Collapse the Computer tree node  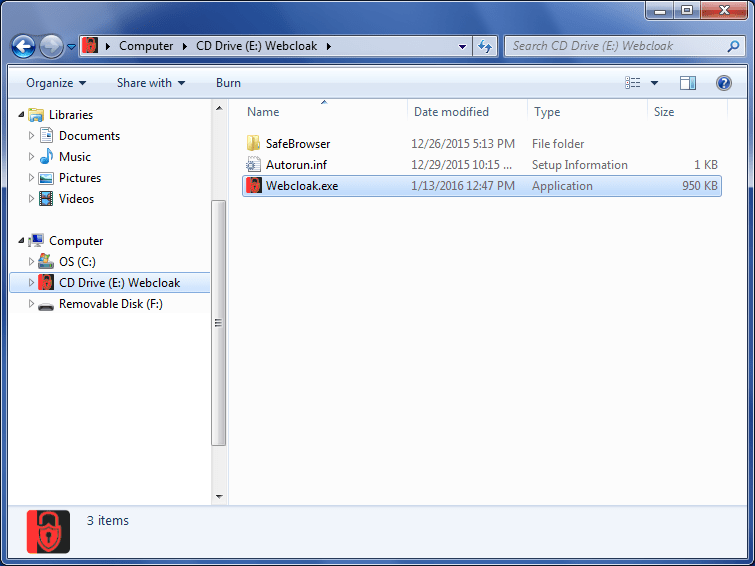tap(21, 240)
